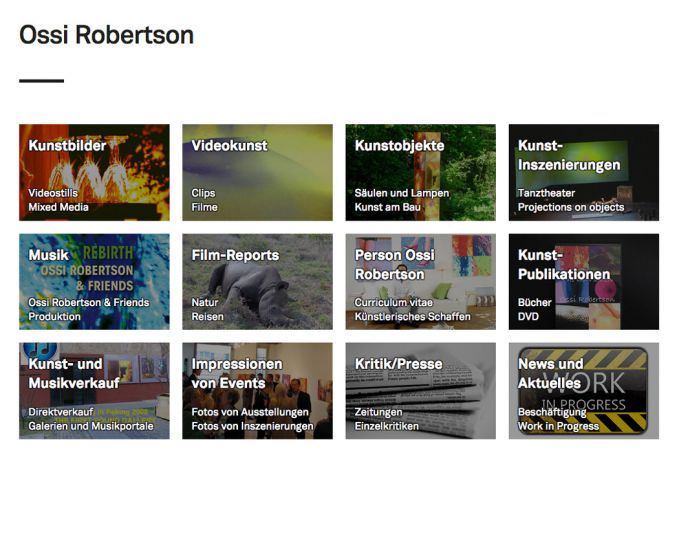Screen dimensions: 679x550
Task: Click the 'Videostills Mixed Media' subtitle
Action: [x=58, y=200]
